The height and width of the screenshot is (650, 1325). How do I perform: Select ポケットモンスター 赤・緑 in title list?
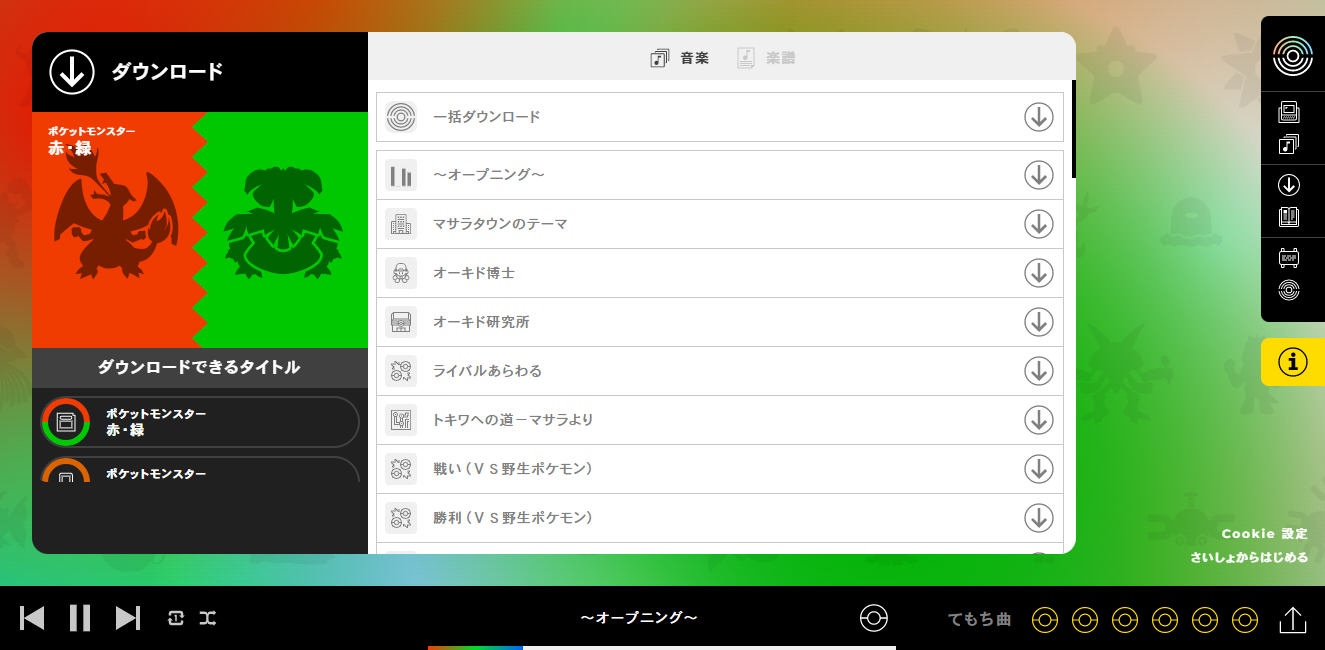tap(200, 422)
